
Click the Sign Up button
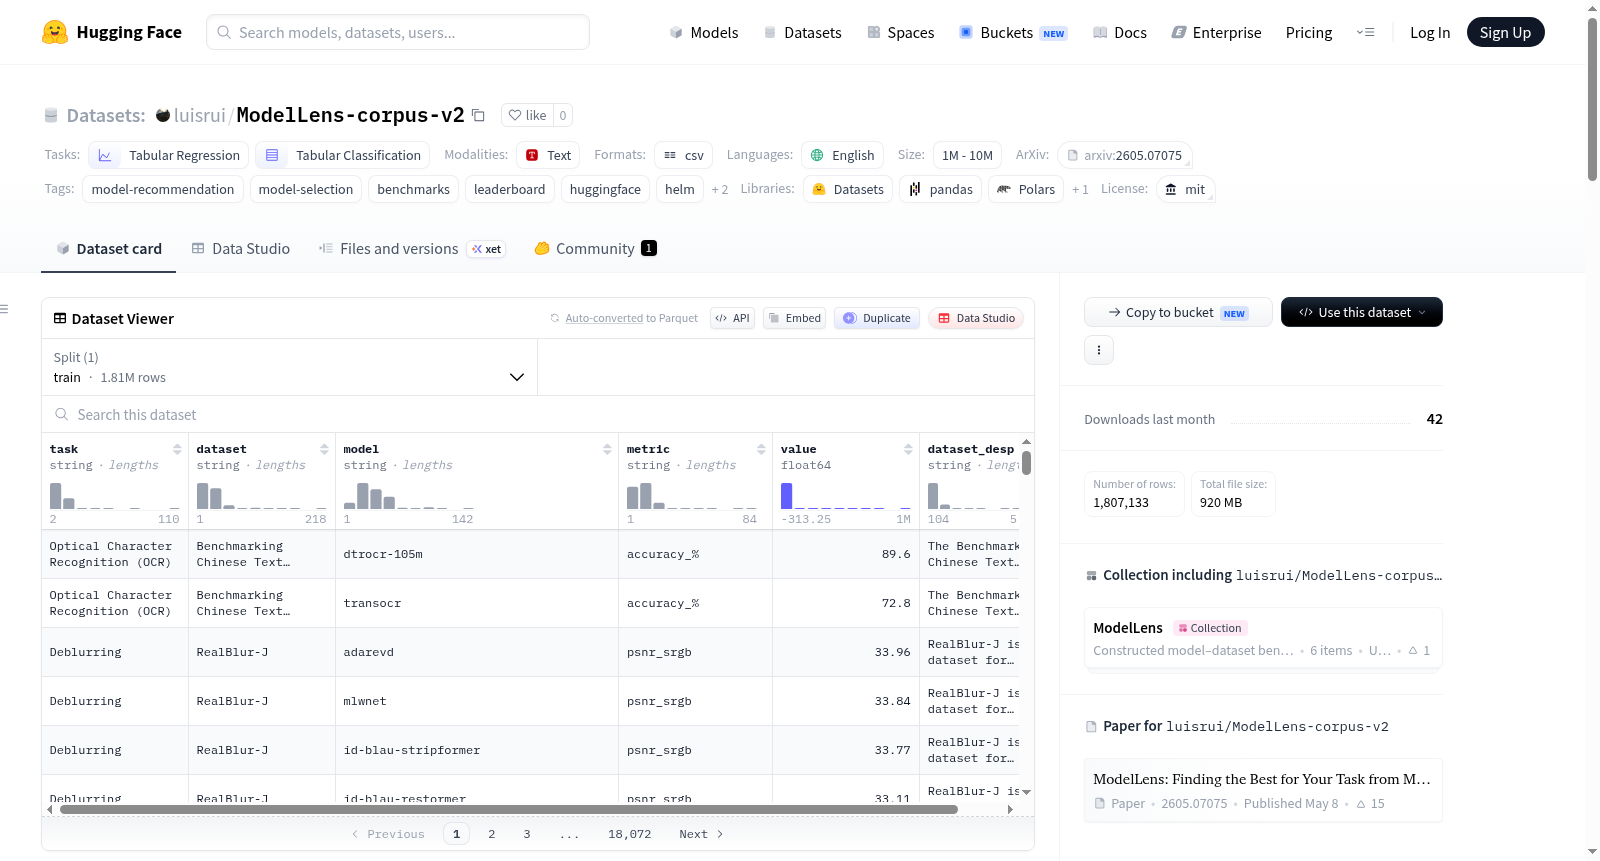(x=1506, y=32)
